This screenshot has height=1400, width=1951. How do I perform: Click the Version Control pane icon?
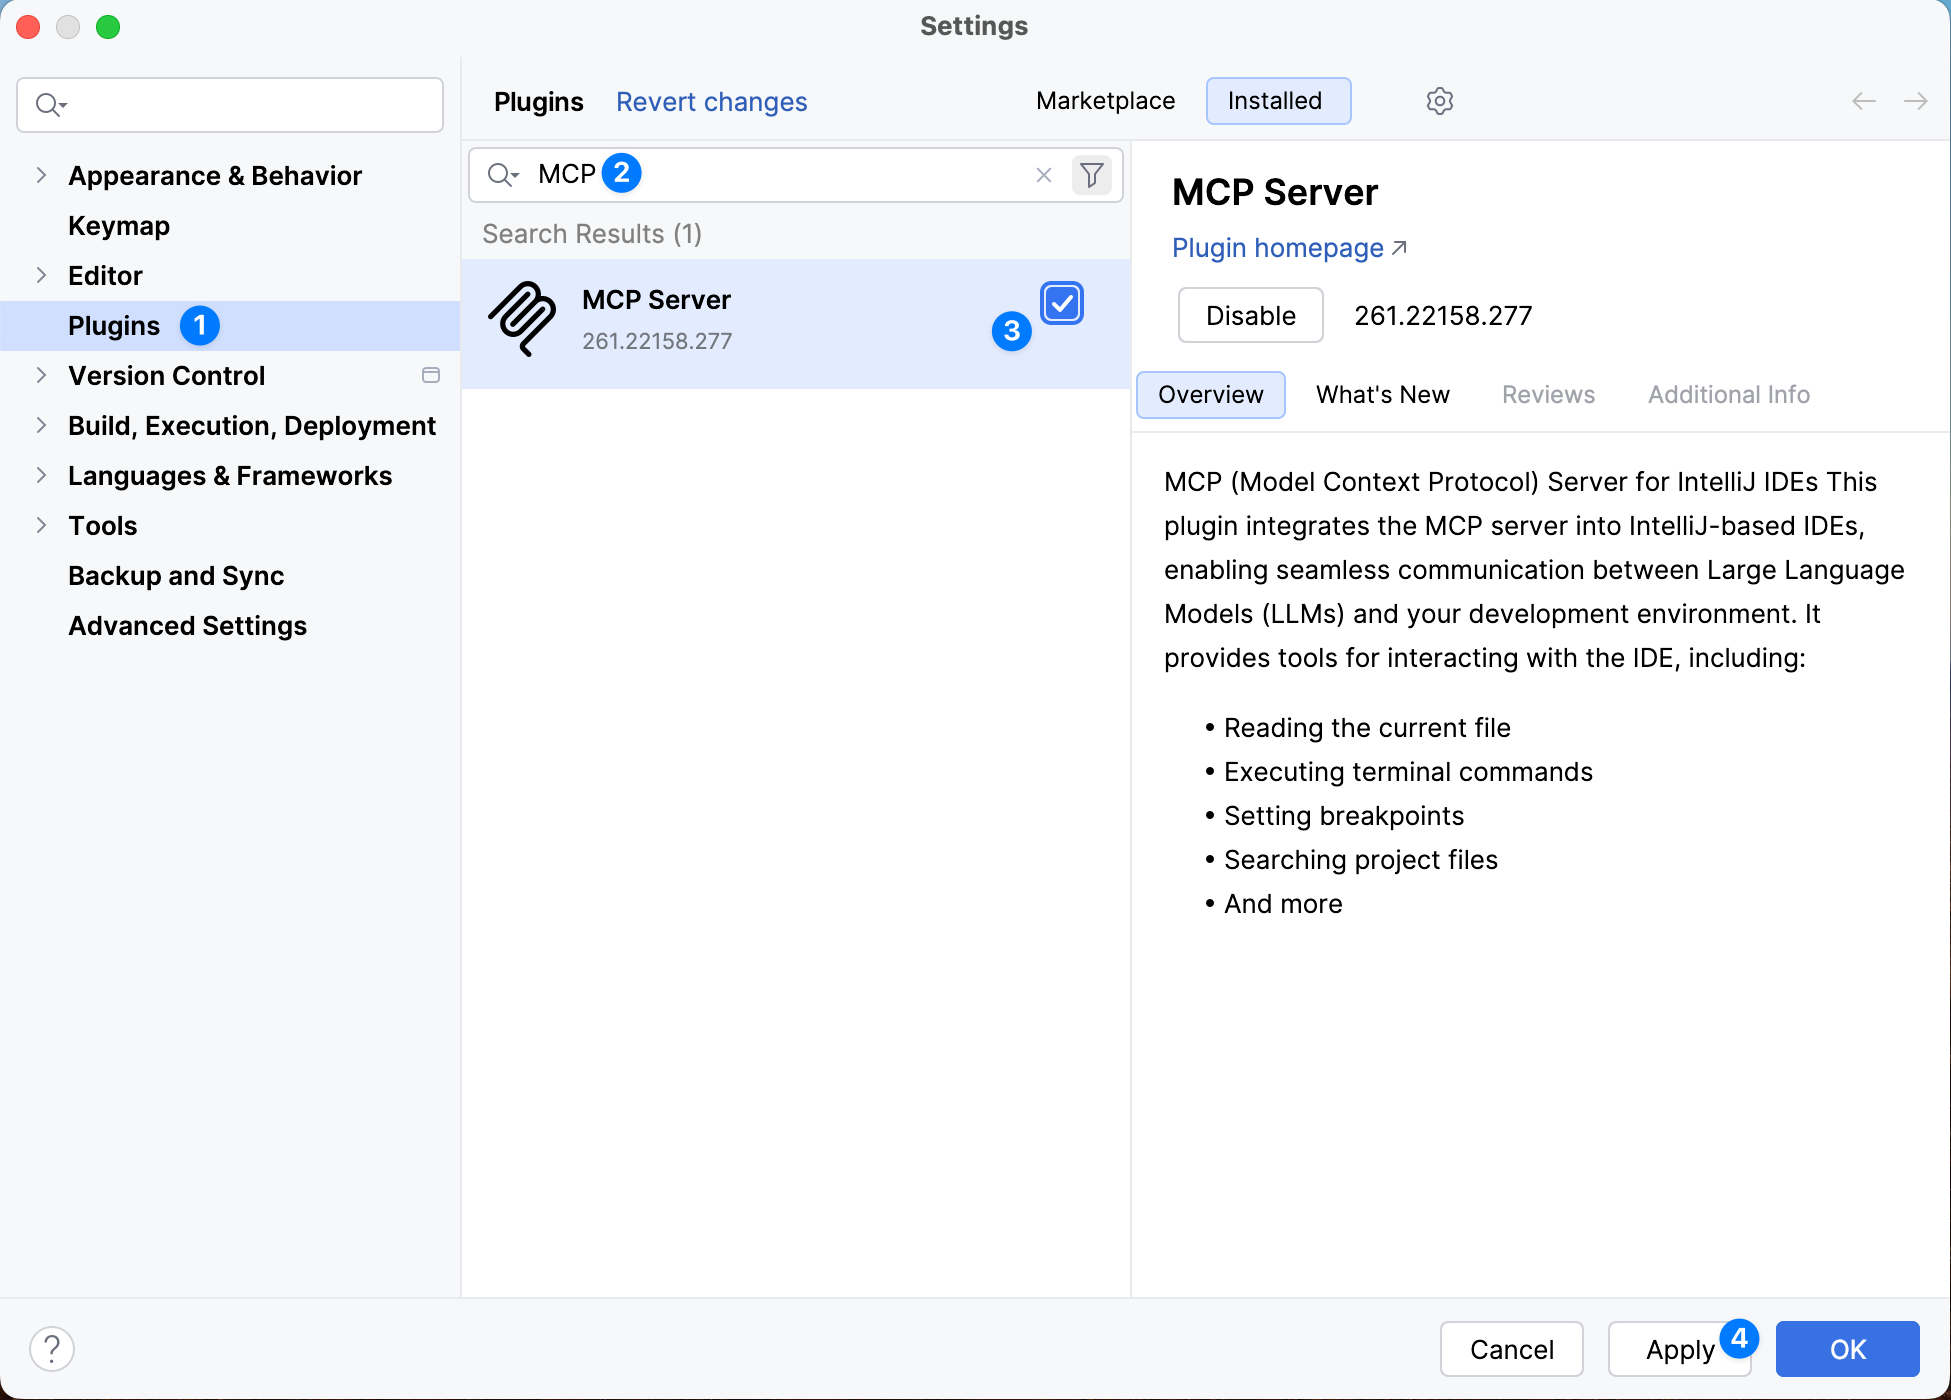click(x=430, y=375)
